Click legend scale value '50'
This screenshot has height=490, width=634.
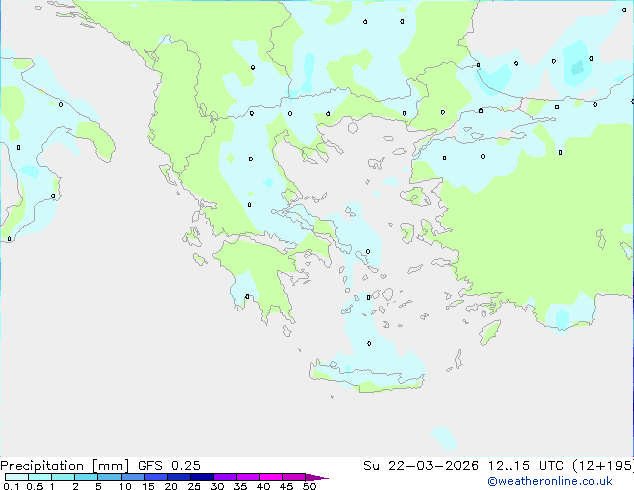pyautogui.click(x=310, y=486)
